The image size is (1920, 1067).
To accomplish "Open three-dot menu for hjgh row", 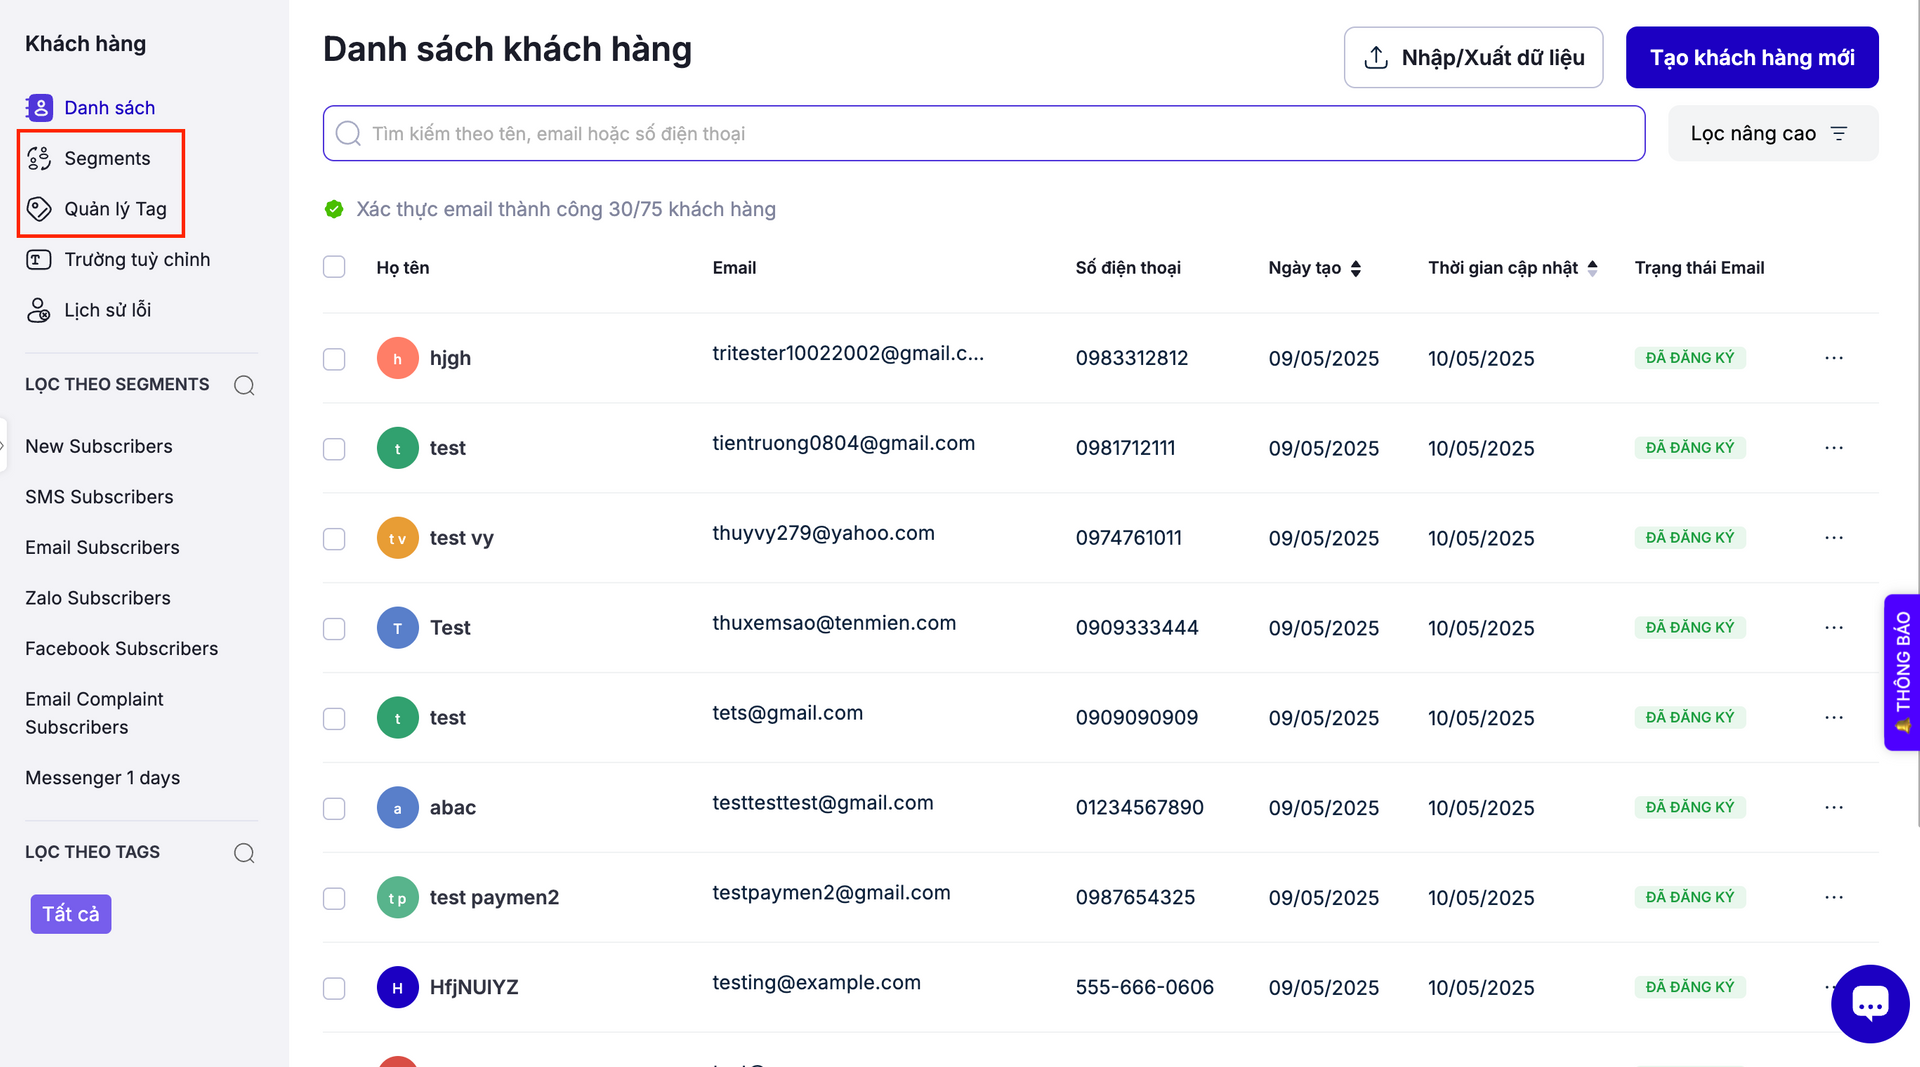I will coord(1833,358).
